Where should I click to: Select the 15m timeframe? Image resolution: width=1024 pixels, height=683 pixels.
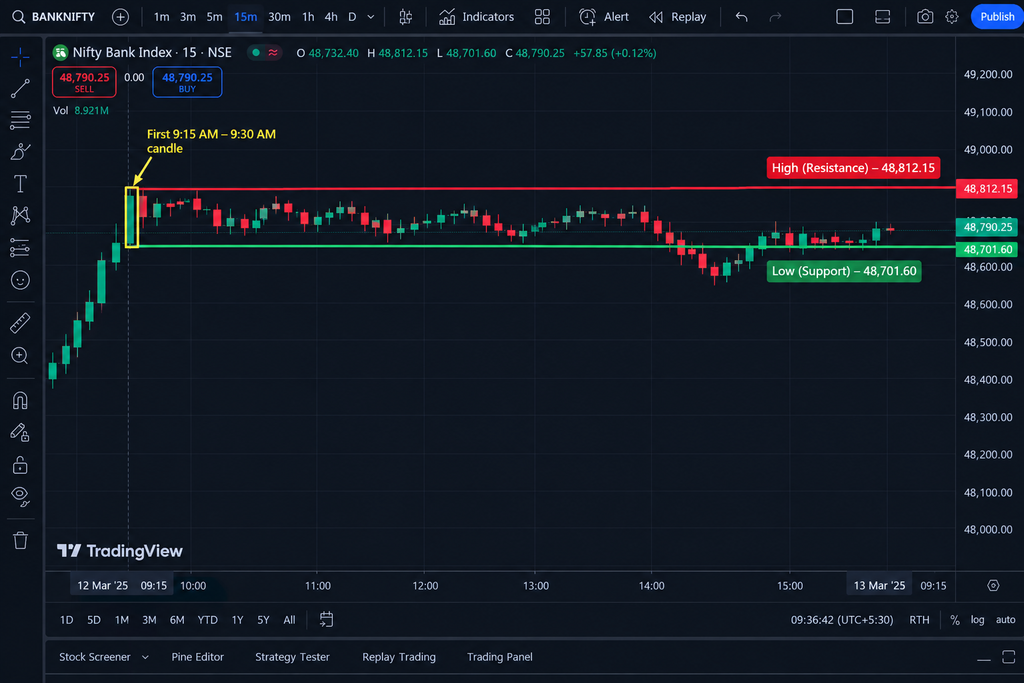pos(246,17)
